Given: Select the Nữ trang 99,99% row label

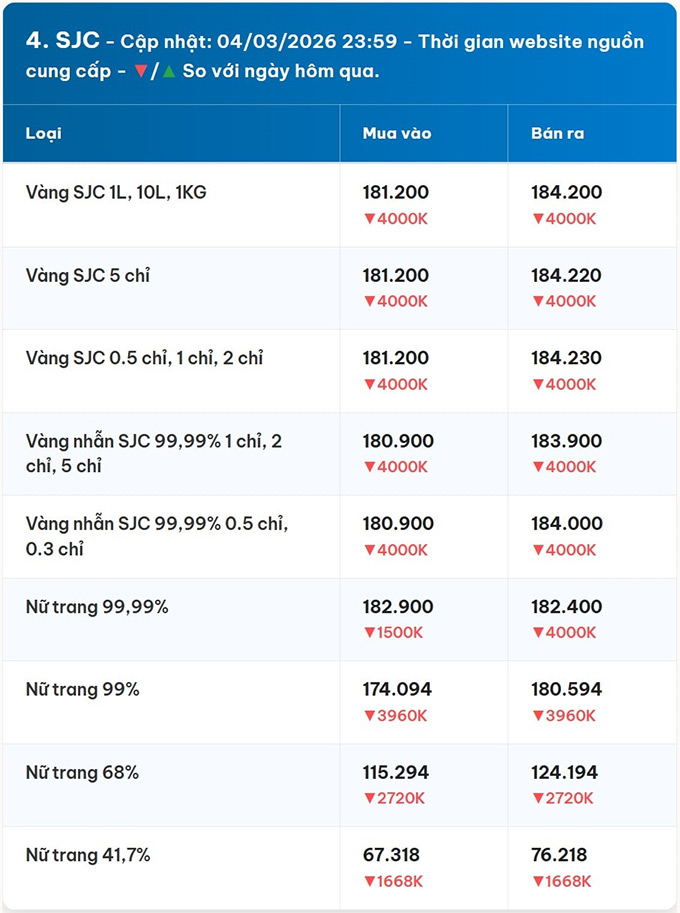Looking at the screenshot, I should coord(97,607).
